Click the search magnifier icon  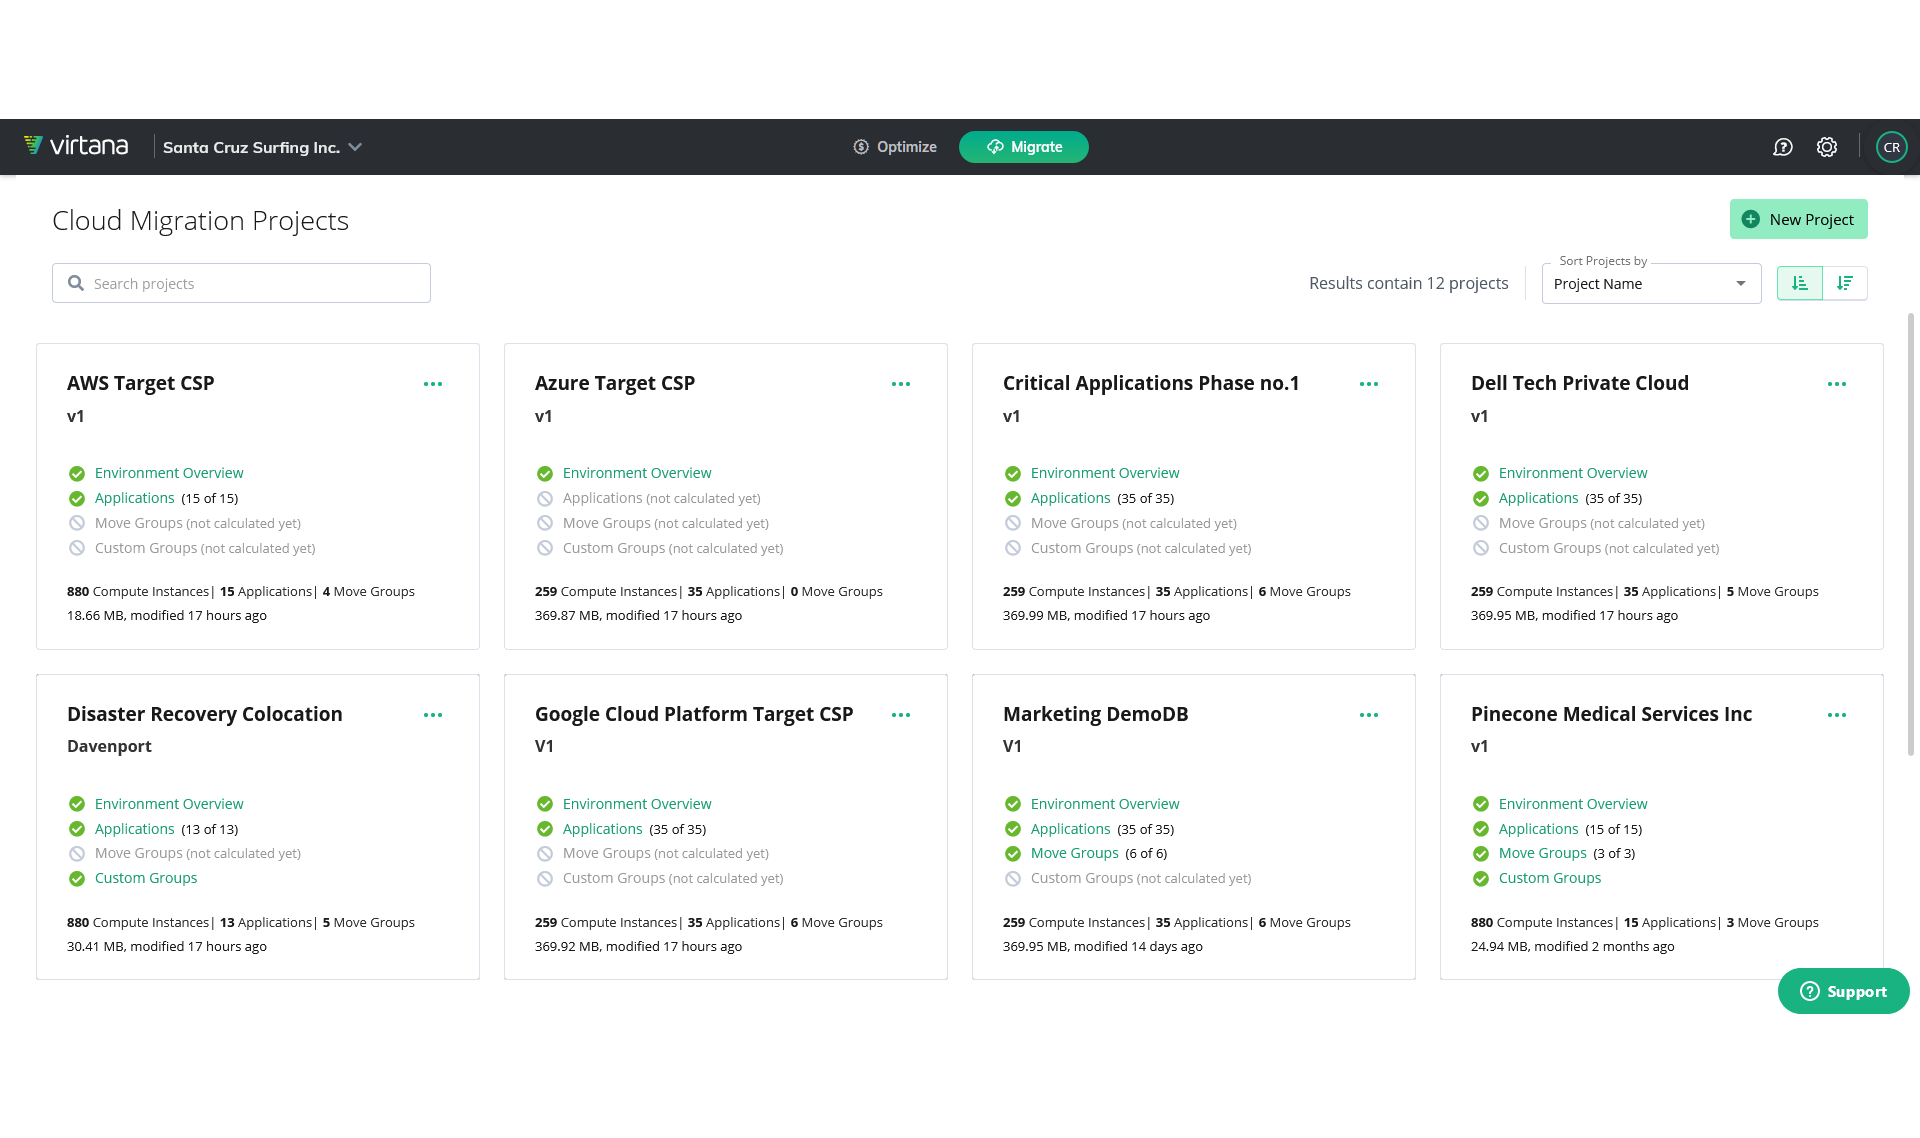(x=76, y=283)
